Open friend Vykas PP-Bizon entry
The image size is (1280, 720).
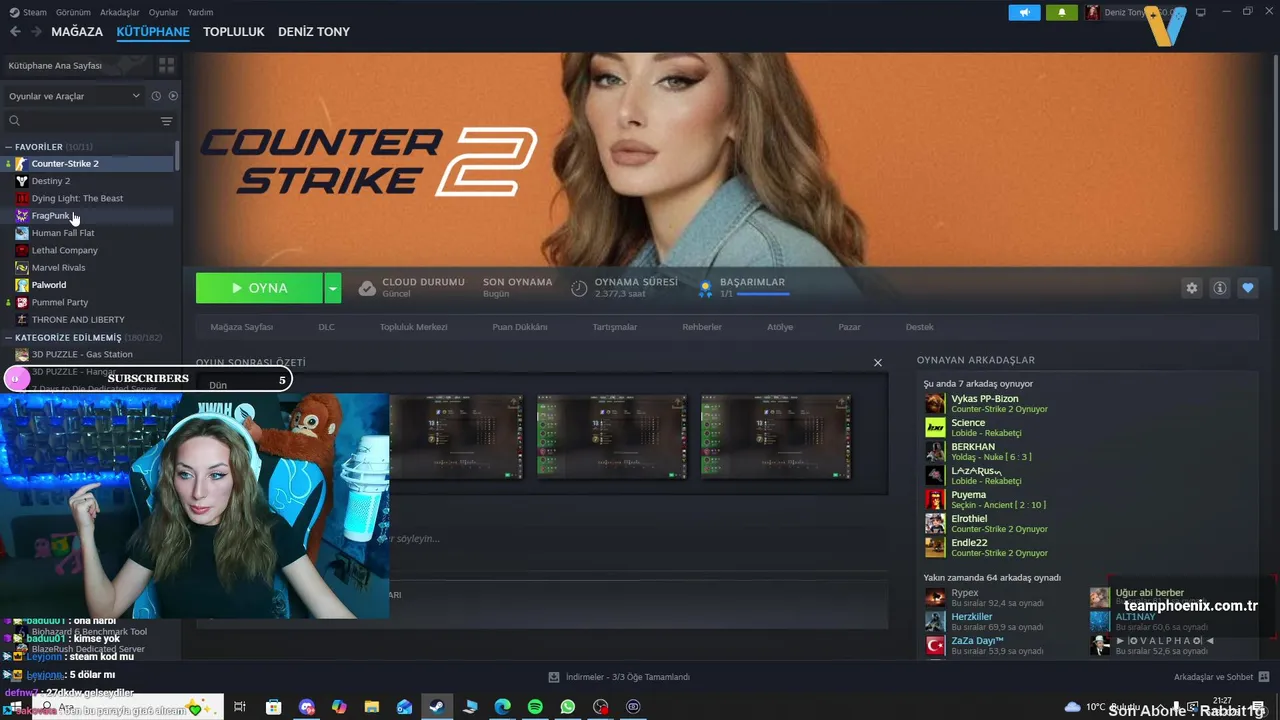(1000, 404)
